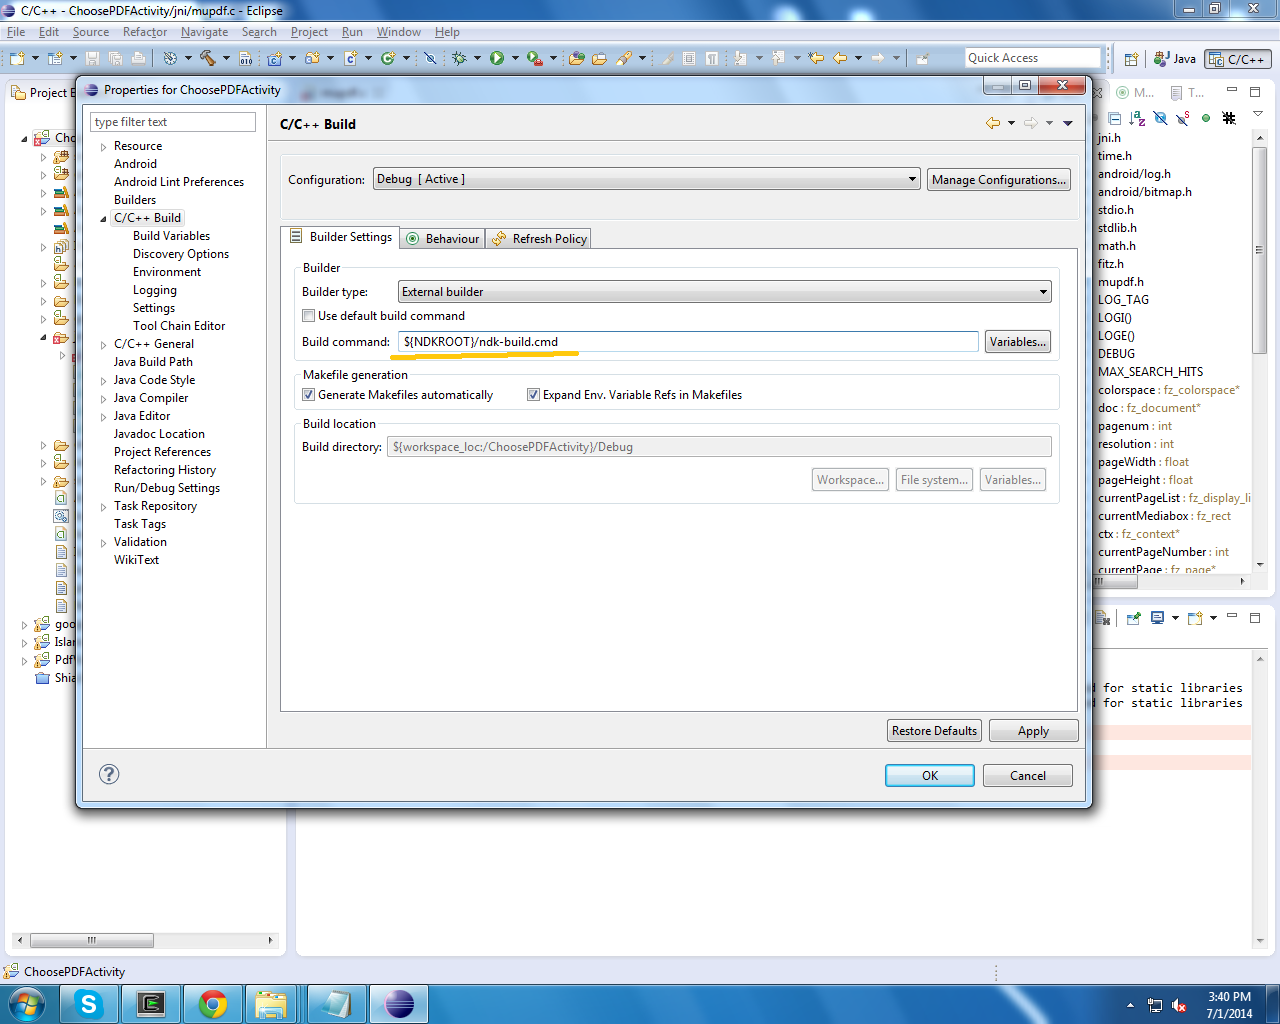
Task: Click the Search flashlight toolbar icon
Action: pos(625,58)
